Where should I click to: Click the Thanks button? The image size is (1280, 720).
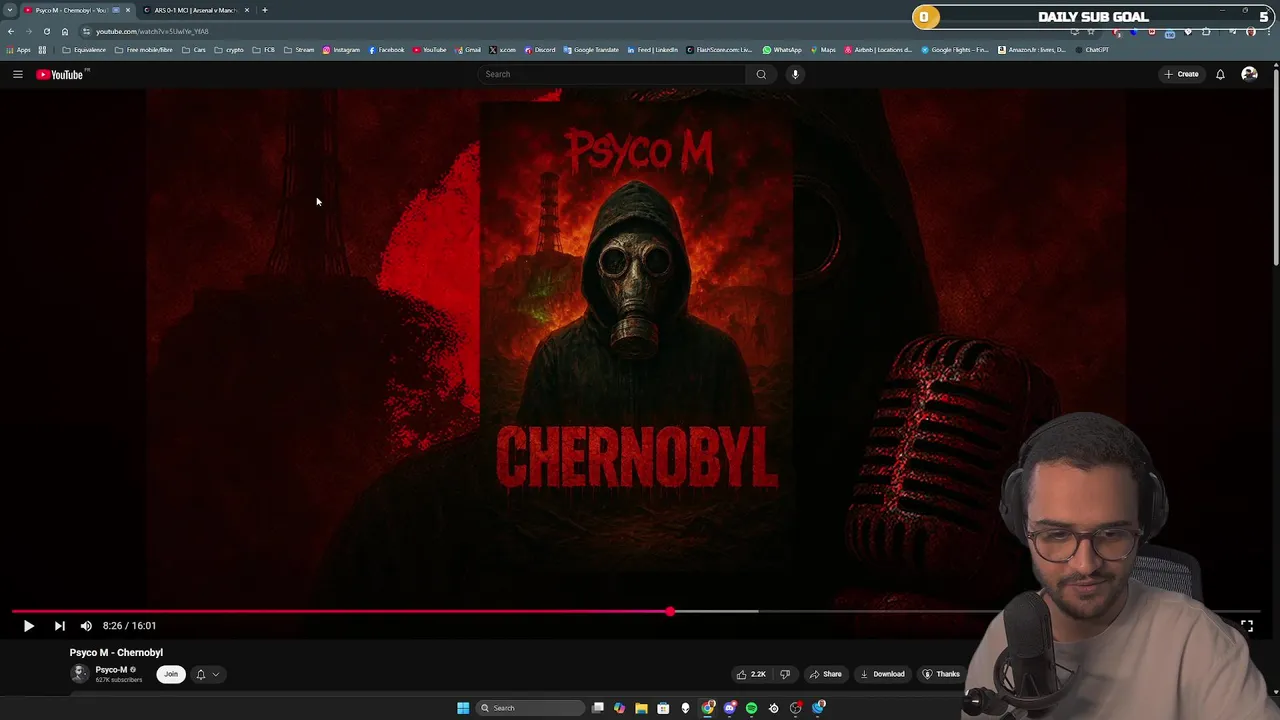(941, 674)
